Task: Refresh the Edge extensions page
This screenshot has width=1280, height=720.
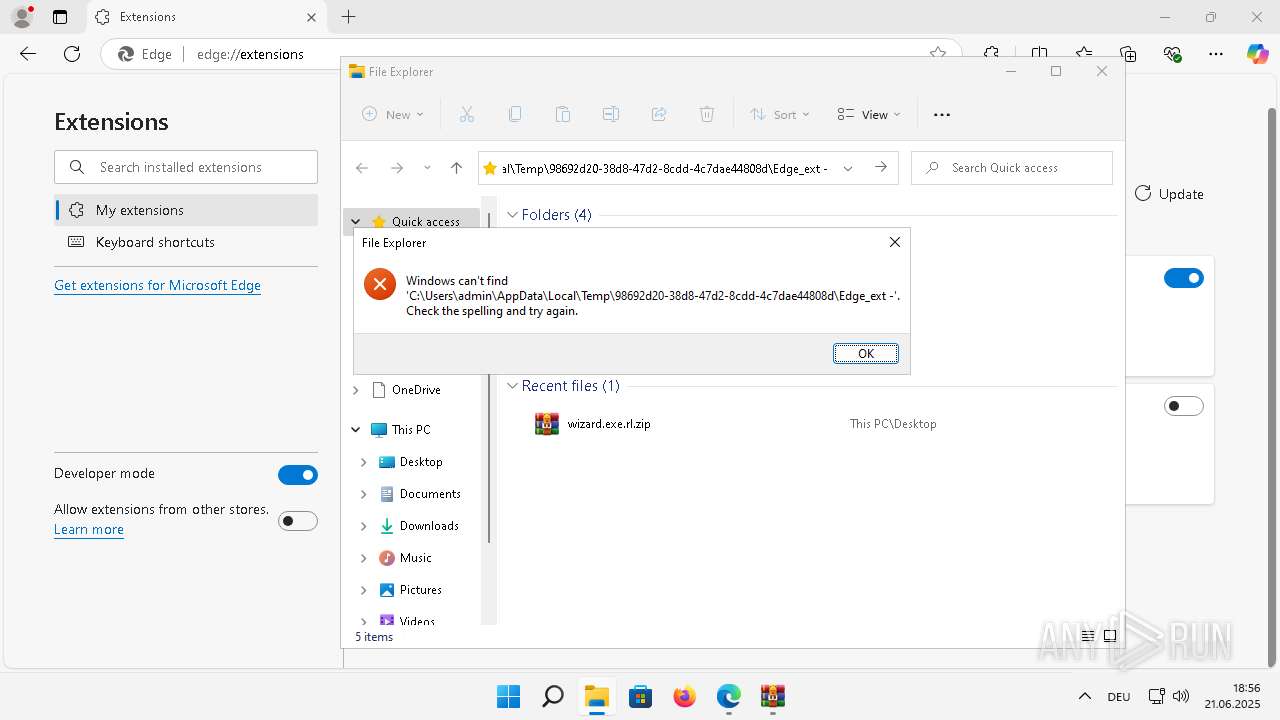Action: pyautogui.click(x=72, y=54)
